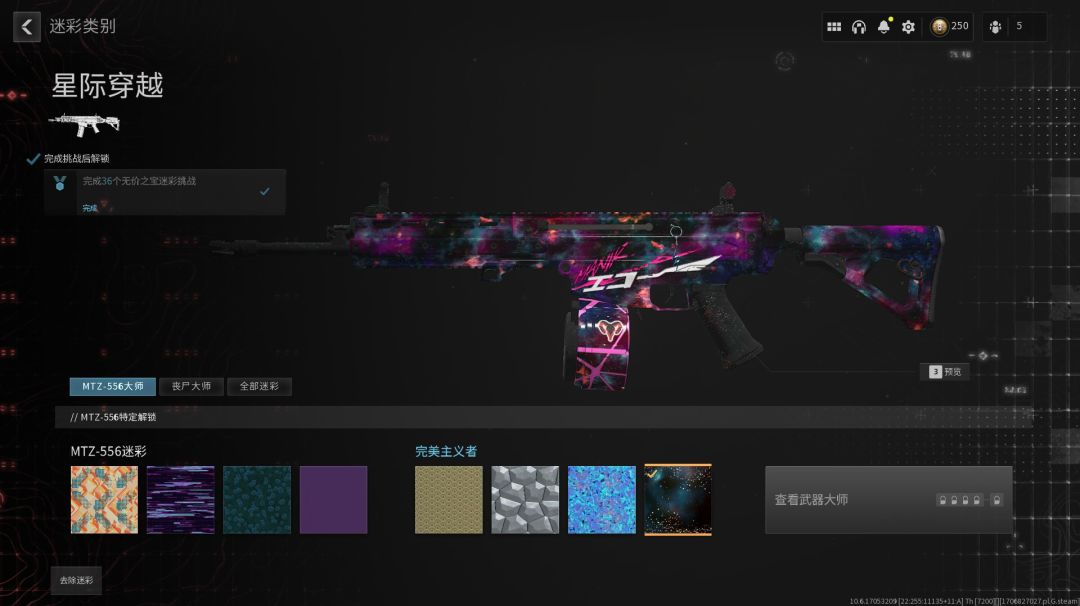The width and height of the screenshot is (1080, 606).
Task: Go back using the back arrow
Action: click(x=27, y=28)
